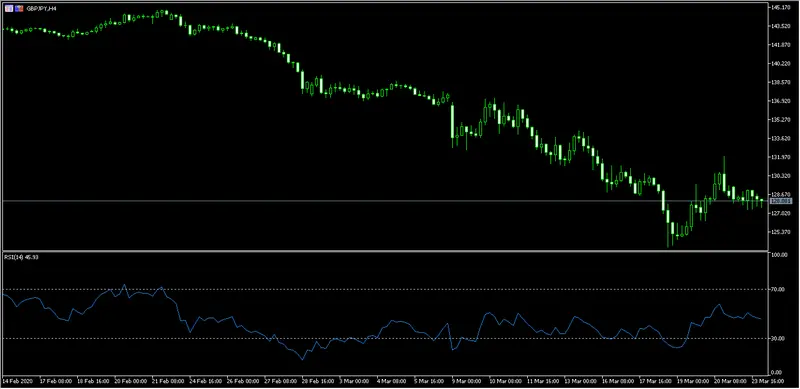Click the 100.00 RSI scale value
Image resolution: width=800 pixels, height=389 pixels.
point(779,255)
